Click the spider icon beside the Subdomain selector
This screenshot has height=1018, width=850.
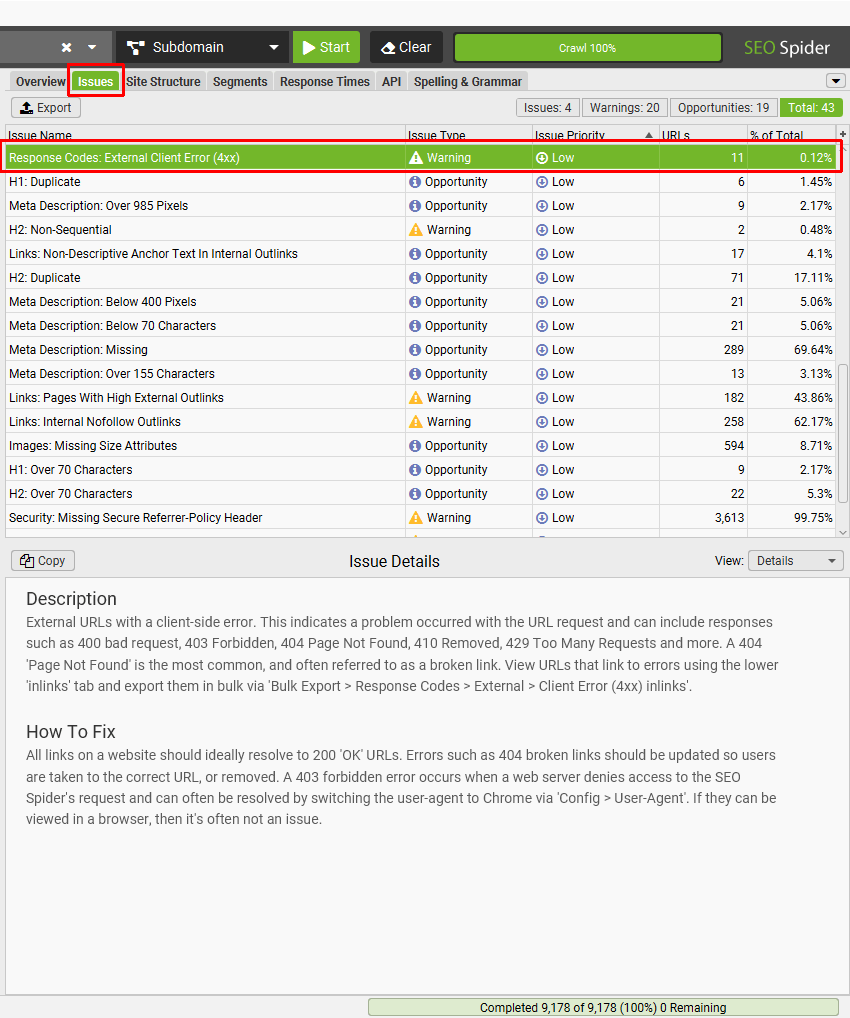pyautogui.click(x=137, y=46)
